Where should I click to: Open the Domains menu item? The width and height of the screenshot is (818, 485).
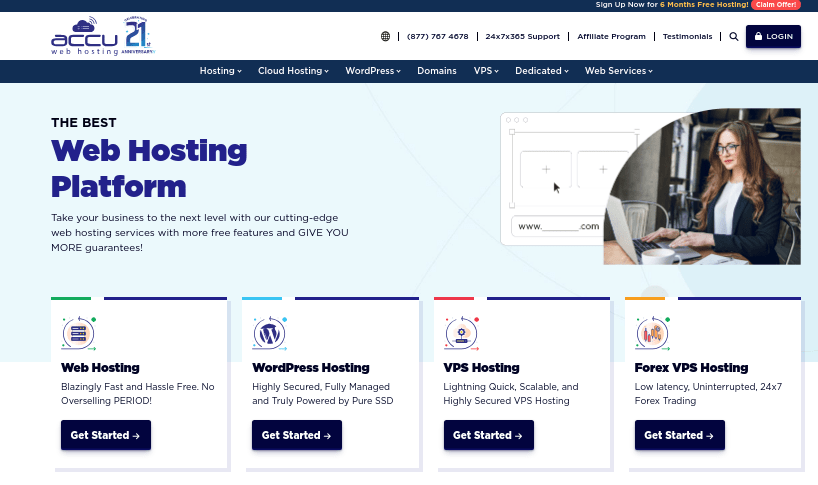pos(437,71)
